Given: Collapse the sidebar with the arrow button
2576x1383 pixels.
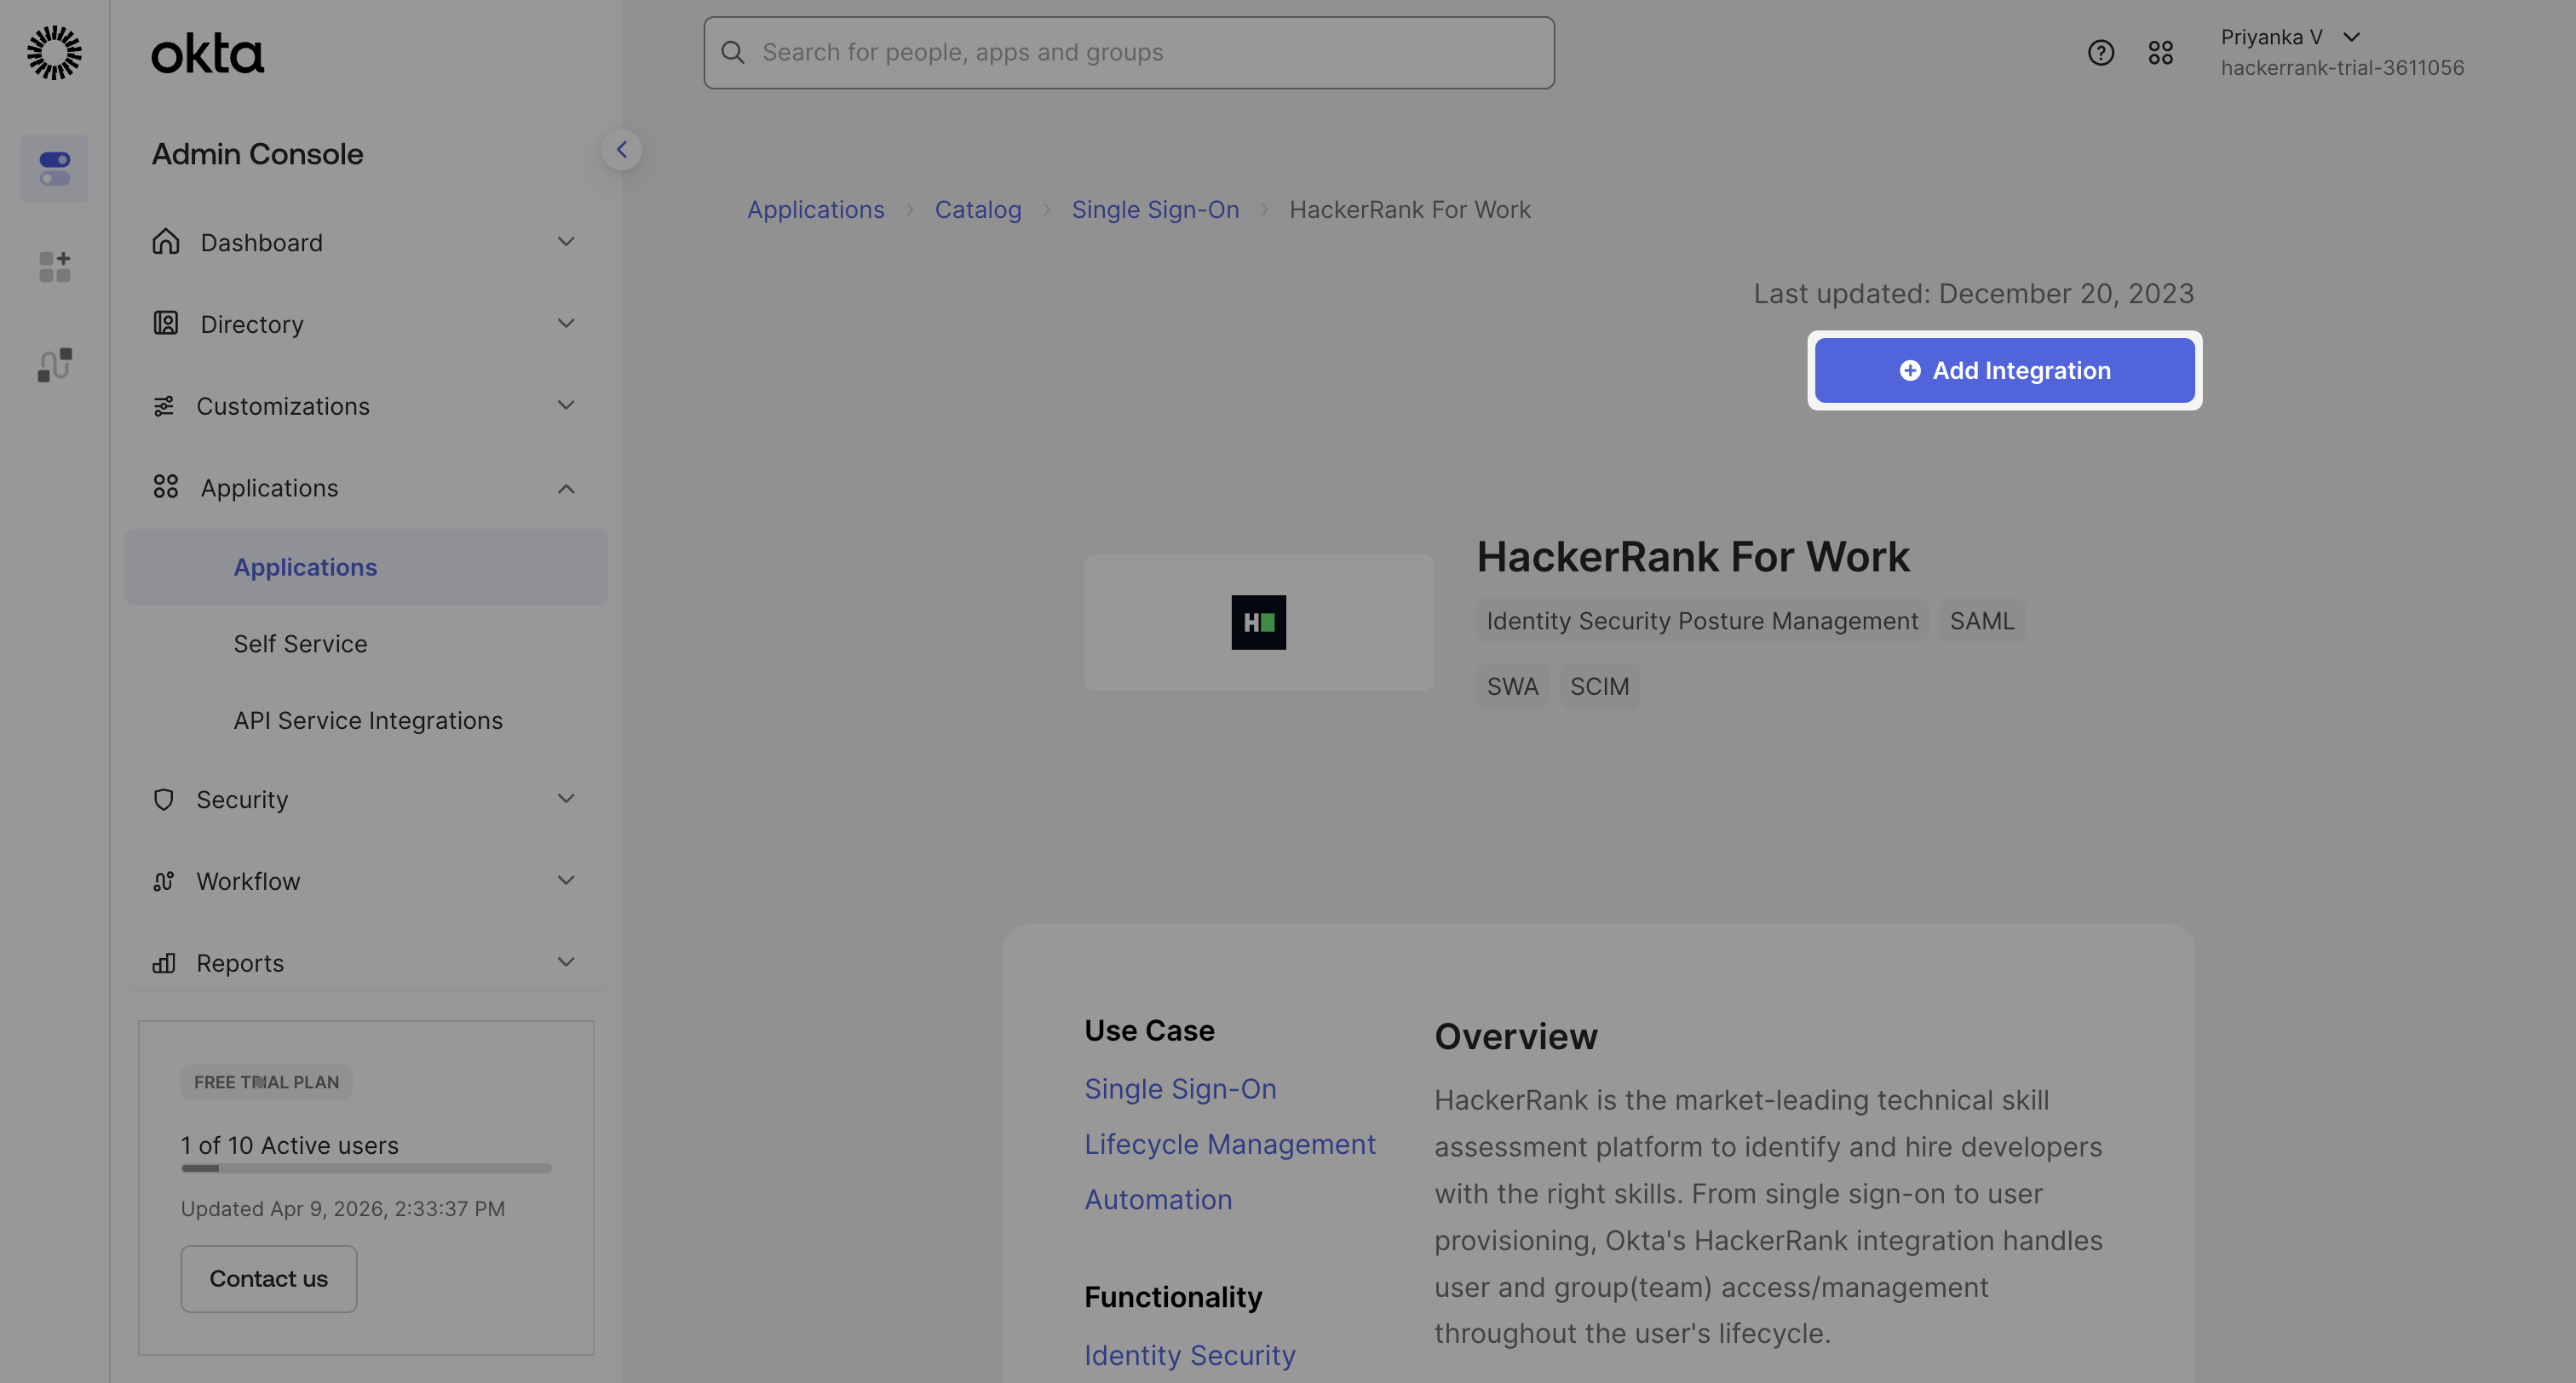Looking at the screenshot, I should pyautogui.click(x=621, y=150).
